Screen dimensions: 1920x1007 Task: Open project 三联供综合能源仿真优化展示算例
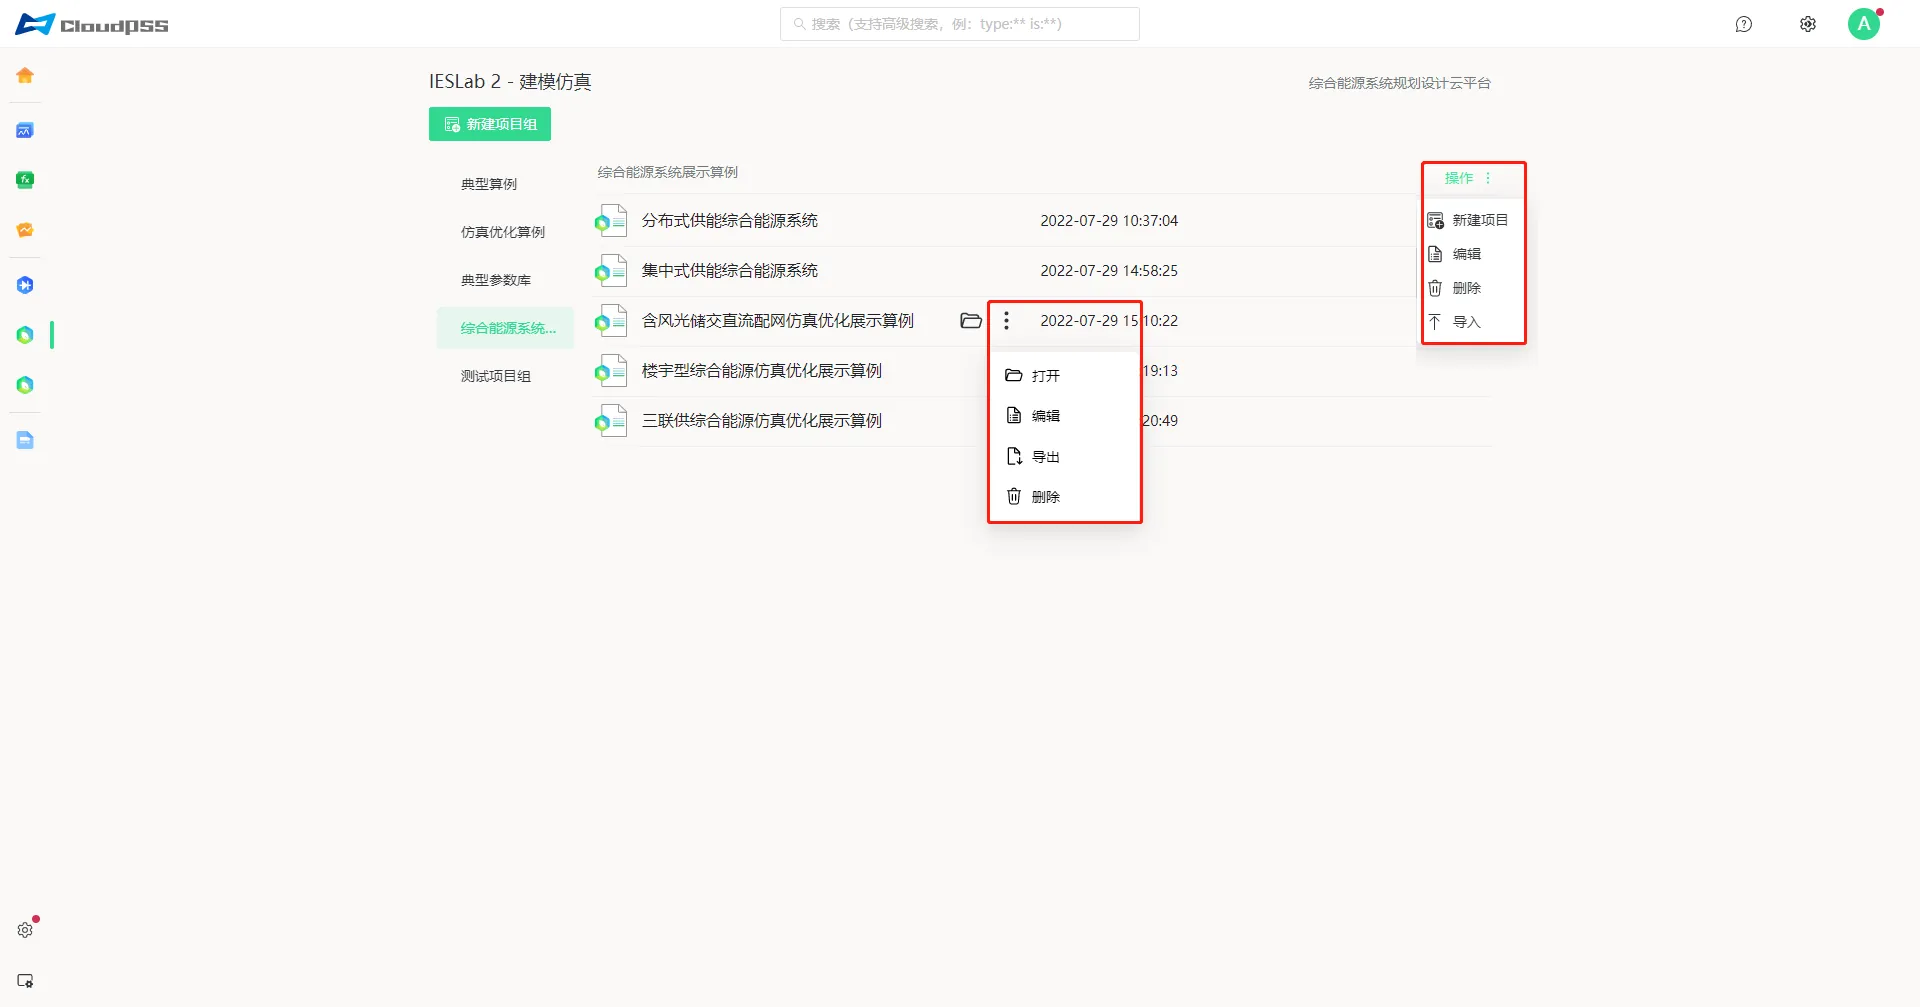pos(762,421)
